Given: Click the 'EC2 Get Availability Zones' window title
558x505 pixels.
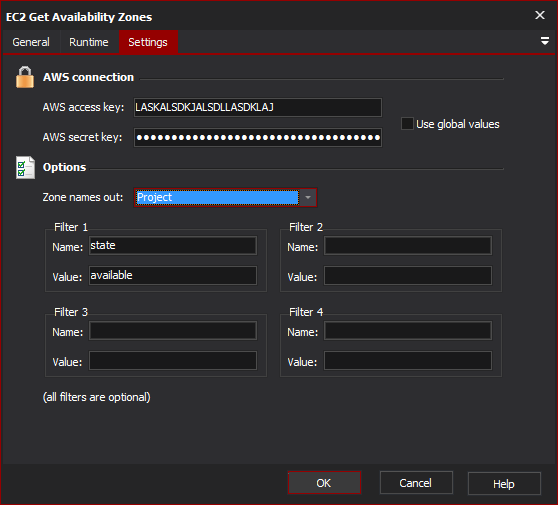Looking at the screenshot, I should pyautogui.click(x=79, y=17).
